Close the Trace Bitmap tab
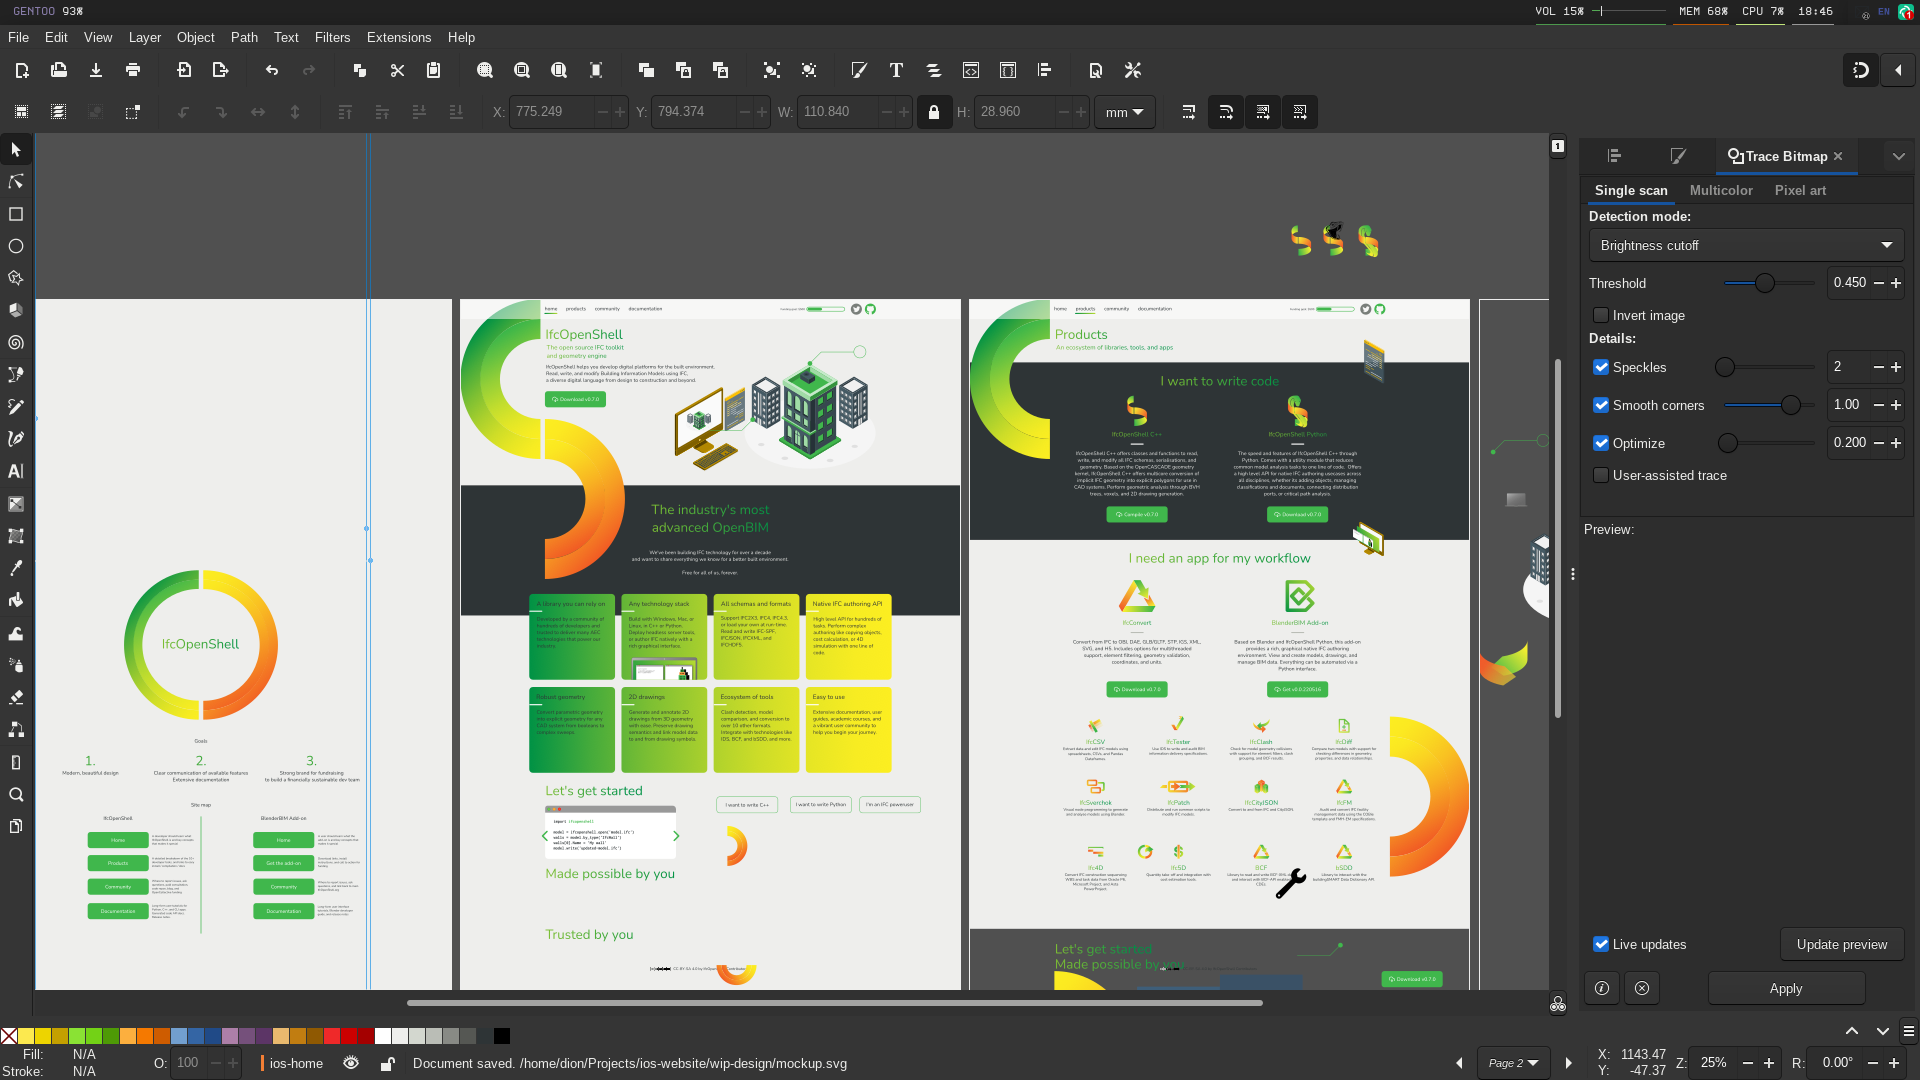The image size is (1920, 1080). 1838,156
